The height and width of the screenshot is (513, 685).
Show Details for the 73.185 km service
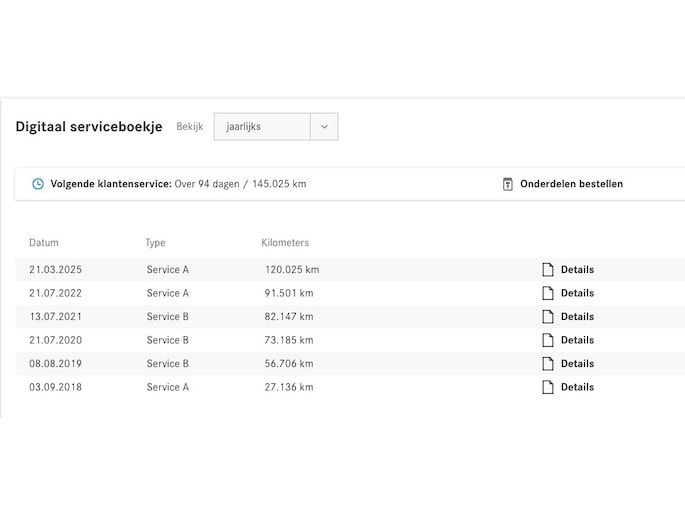tap(577, 340)
